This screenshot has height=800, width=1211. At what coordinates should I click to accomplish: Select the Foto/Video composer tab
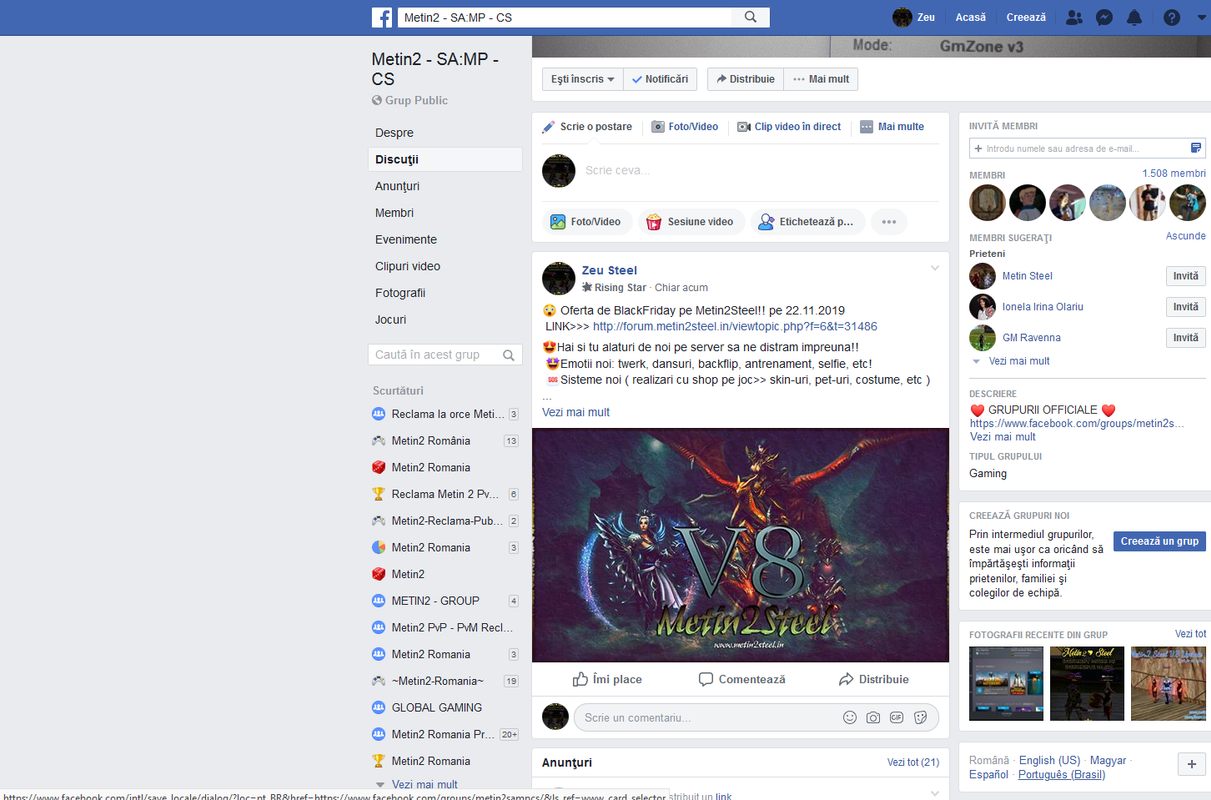(685, 127)
